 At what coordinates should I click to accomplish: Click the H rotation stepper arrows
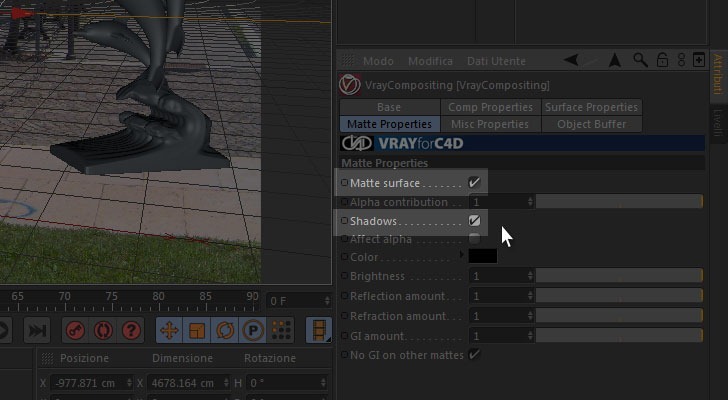(x=323, y=383)
